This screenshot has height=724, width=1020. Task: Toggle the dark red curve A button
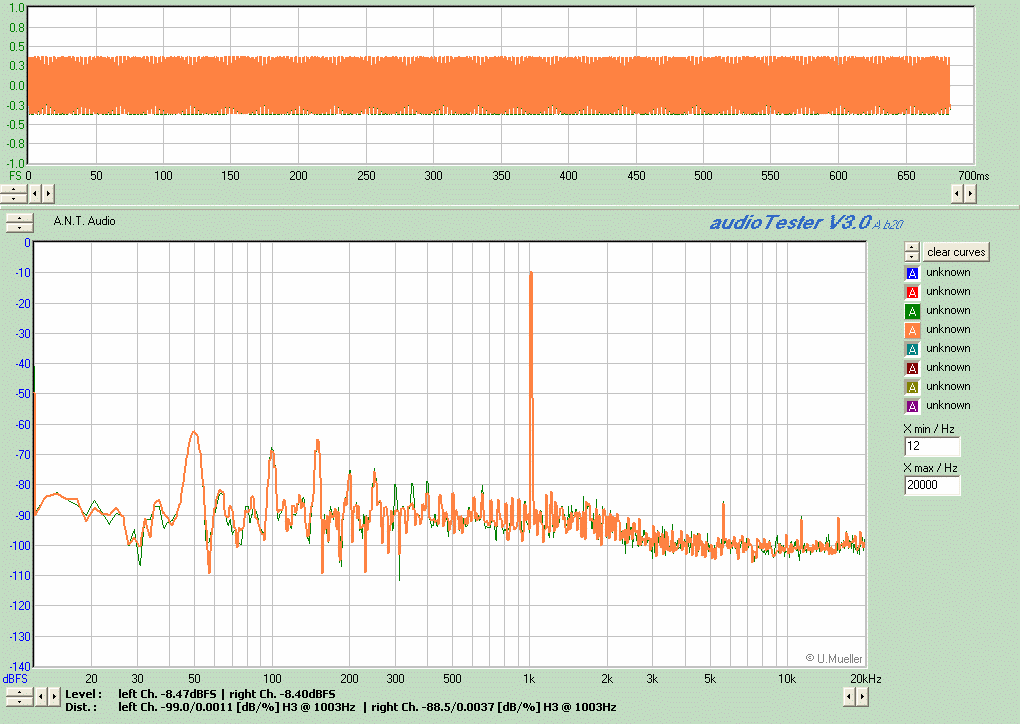[x=911, y=368]
